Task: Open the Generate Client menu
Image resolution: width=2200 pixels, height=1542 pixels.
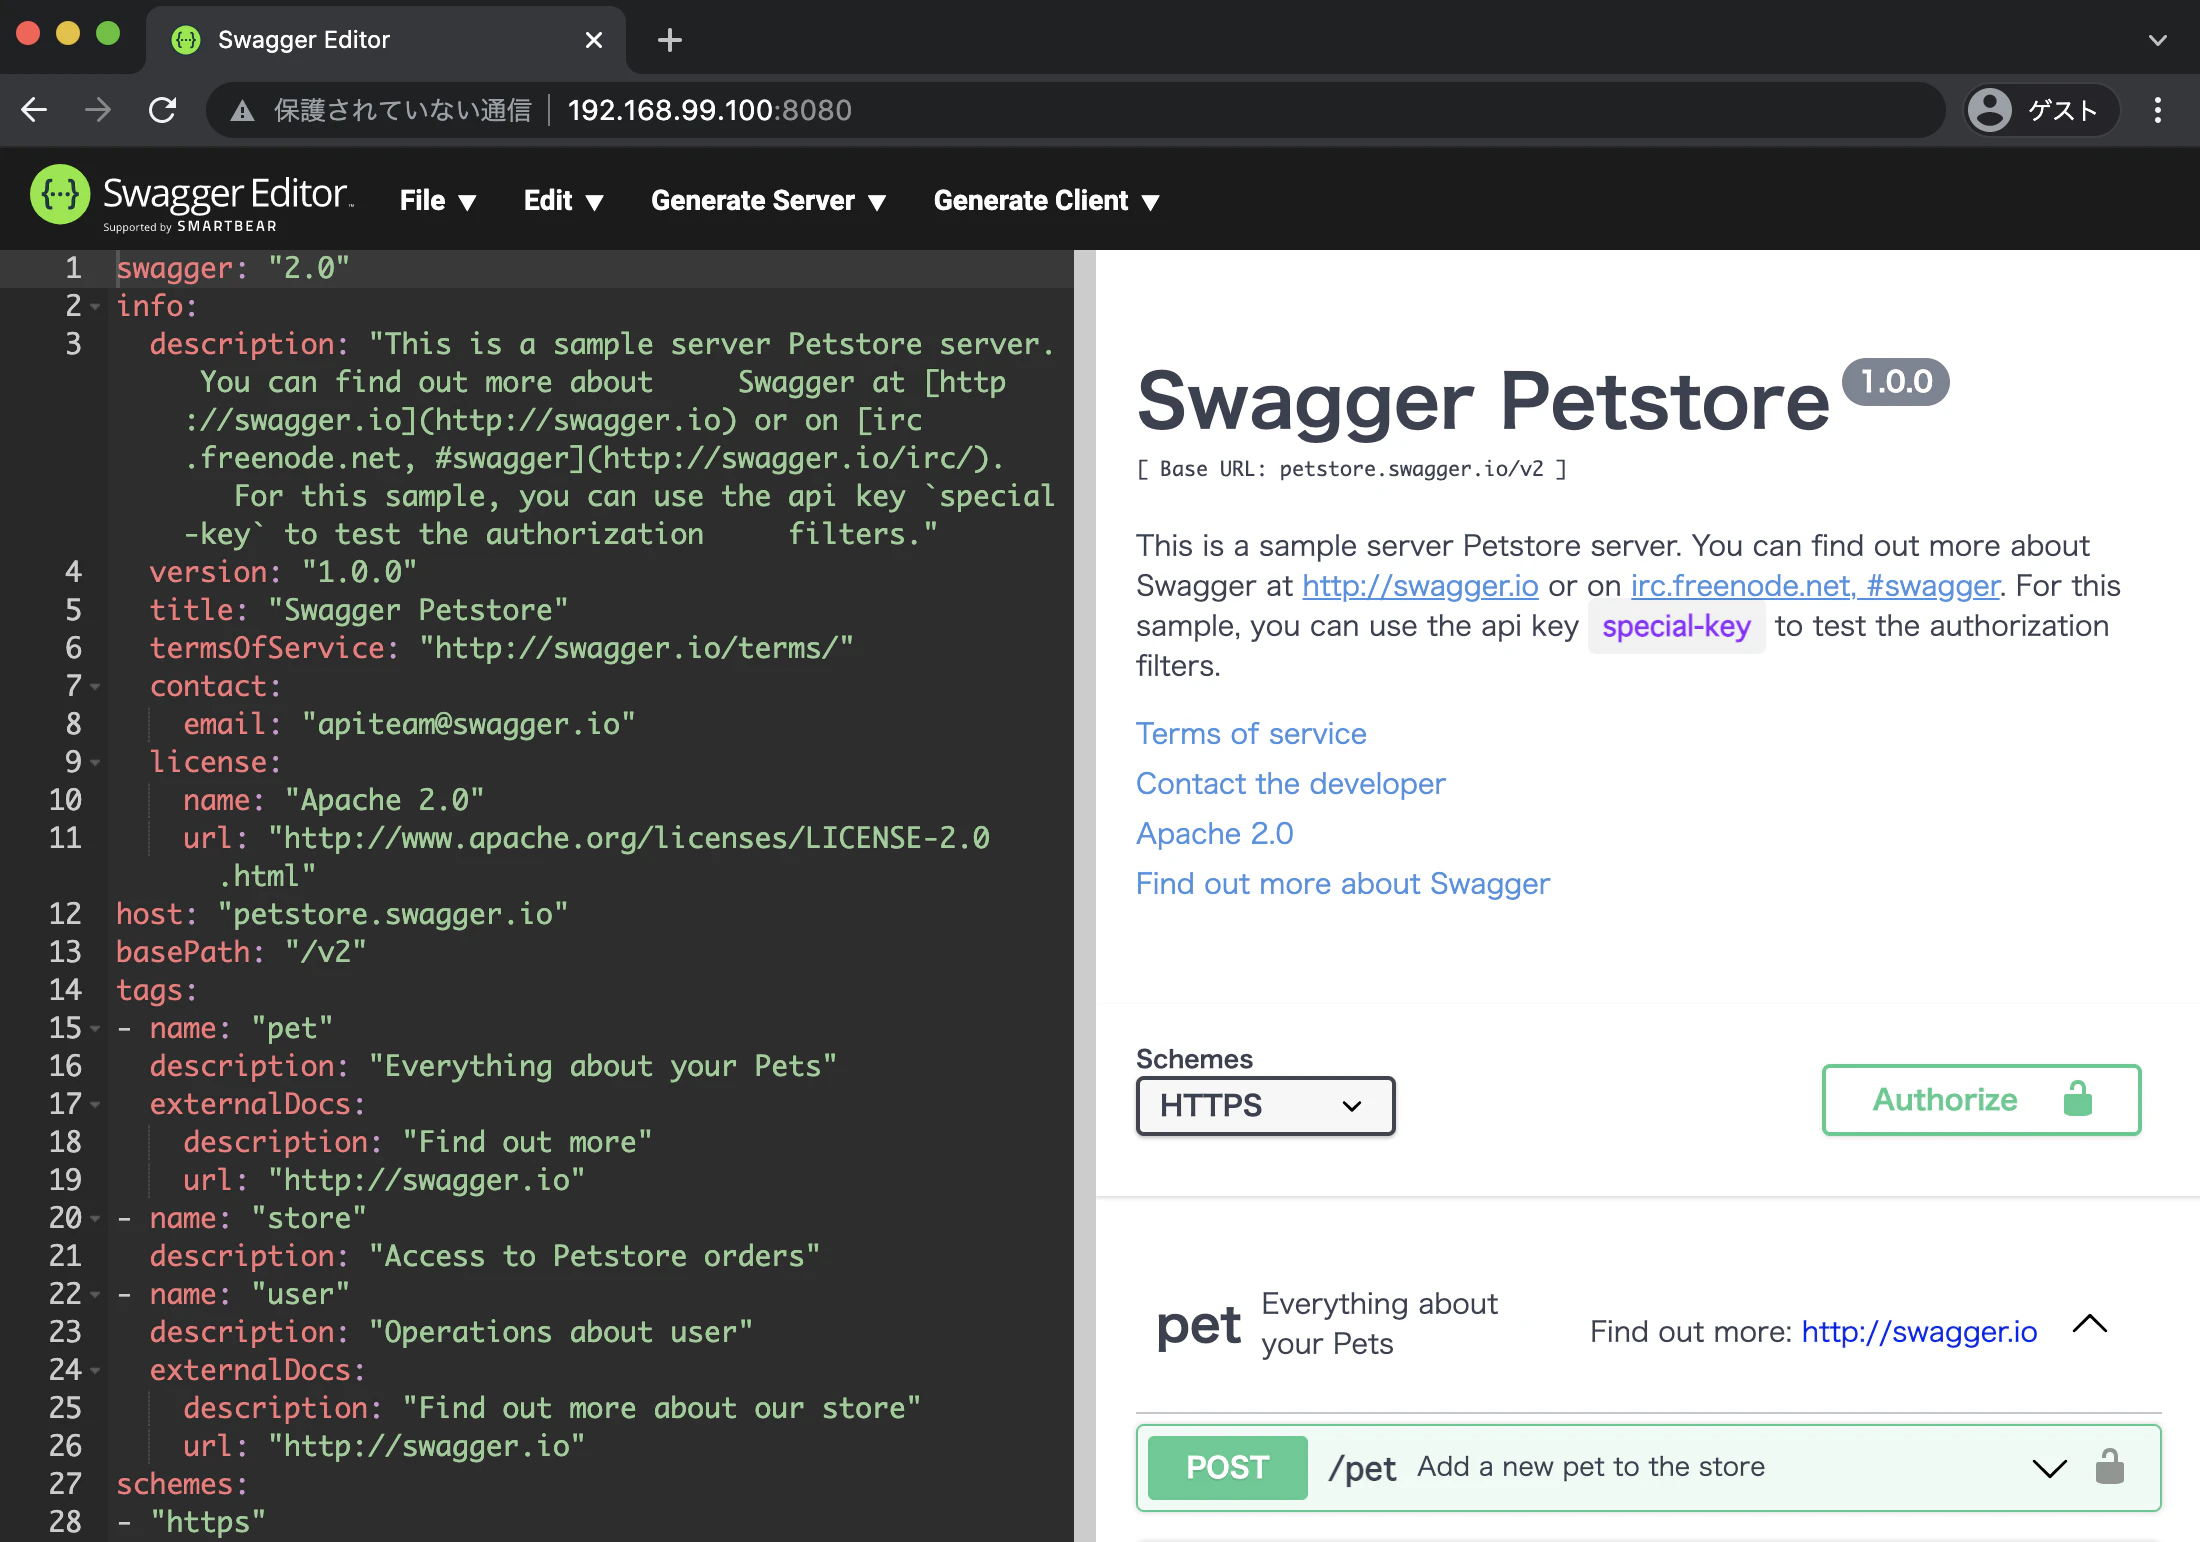Action: [1046, 201]
